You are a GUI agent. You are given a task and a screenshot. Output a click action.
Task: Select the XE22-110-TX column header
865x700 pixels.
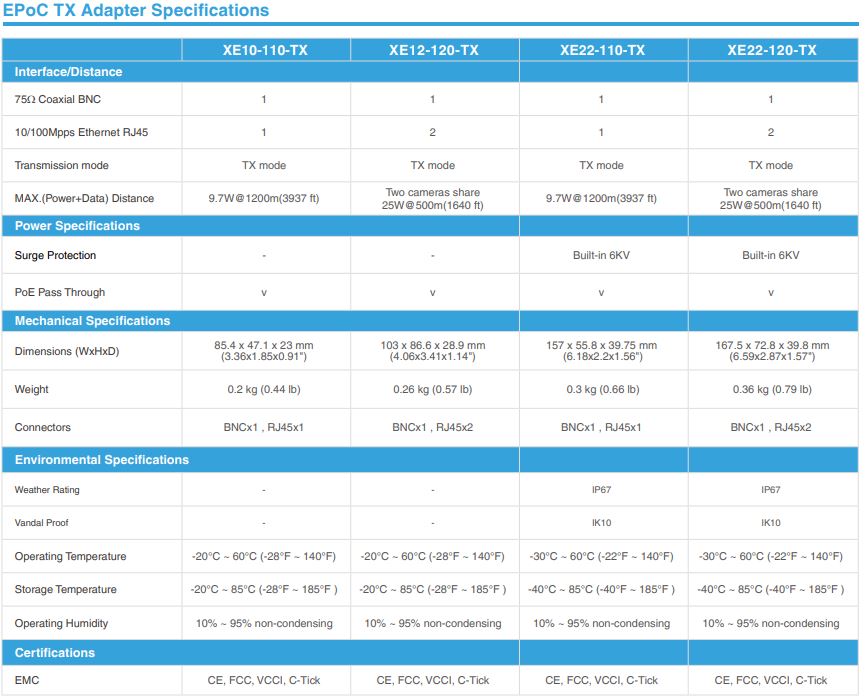pos(602,50)
